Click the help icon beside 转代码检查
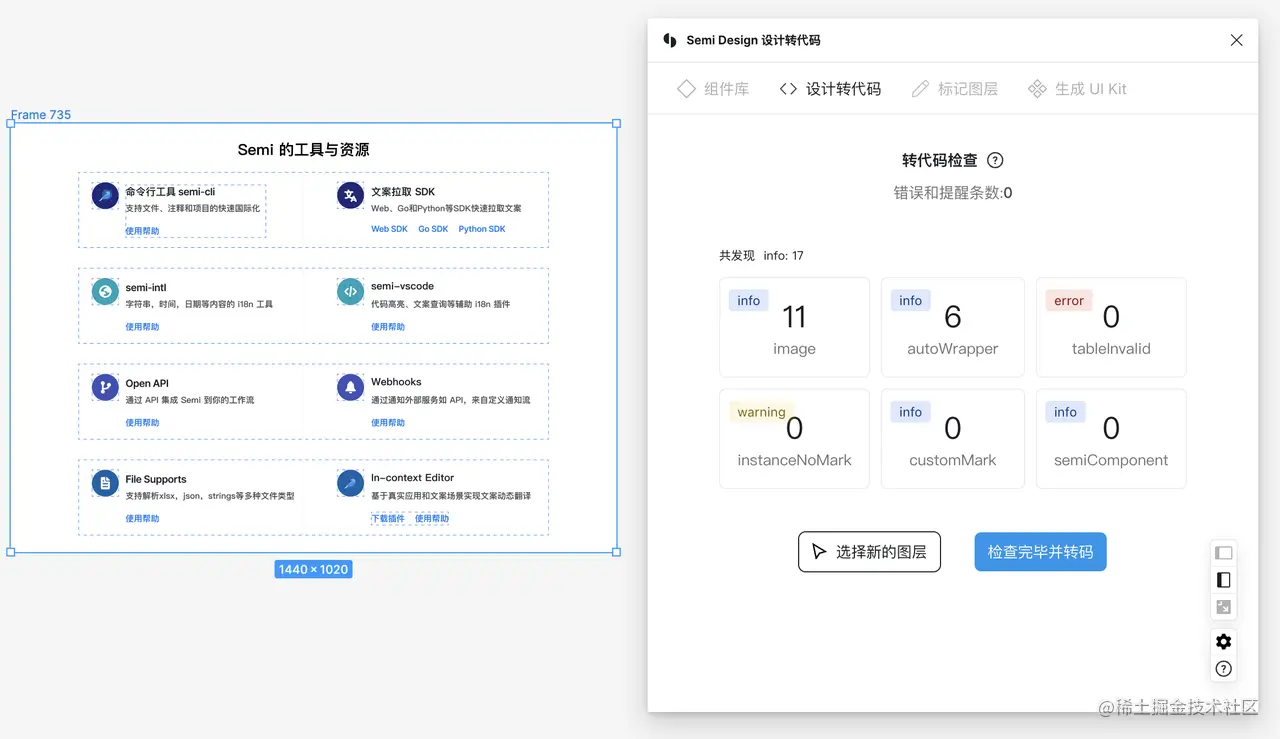This screenshot has width=1280, height=739. 995,160
